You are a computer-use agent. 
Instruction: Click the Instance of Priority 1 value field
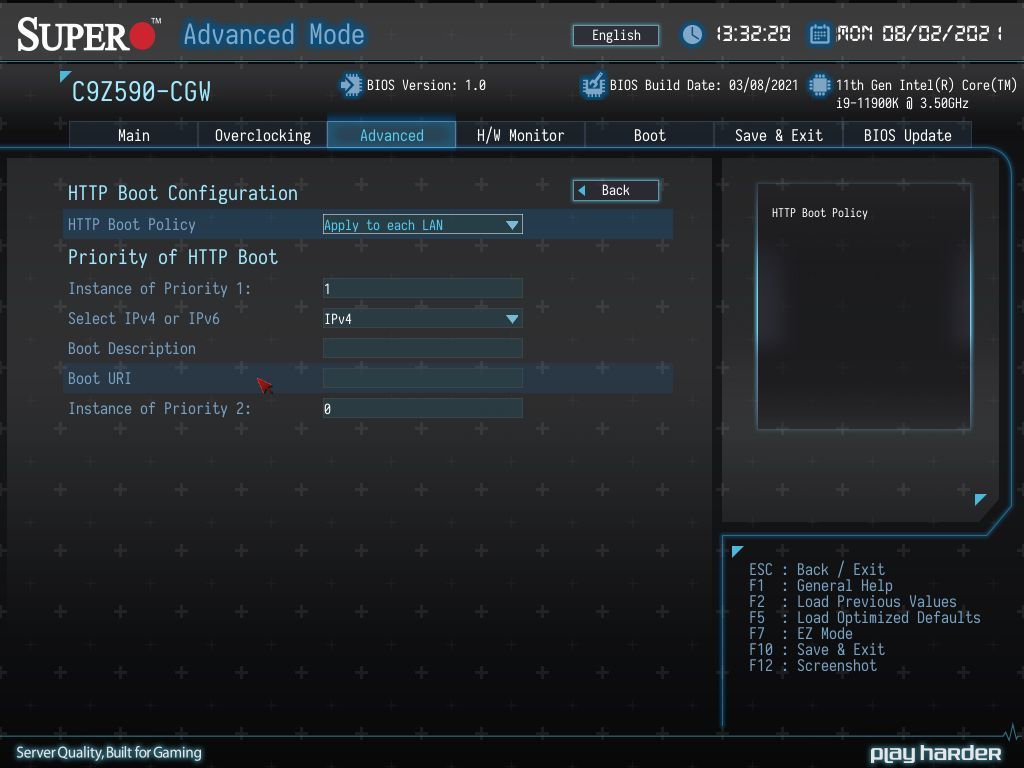coord(423,288)
